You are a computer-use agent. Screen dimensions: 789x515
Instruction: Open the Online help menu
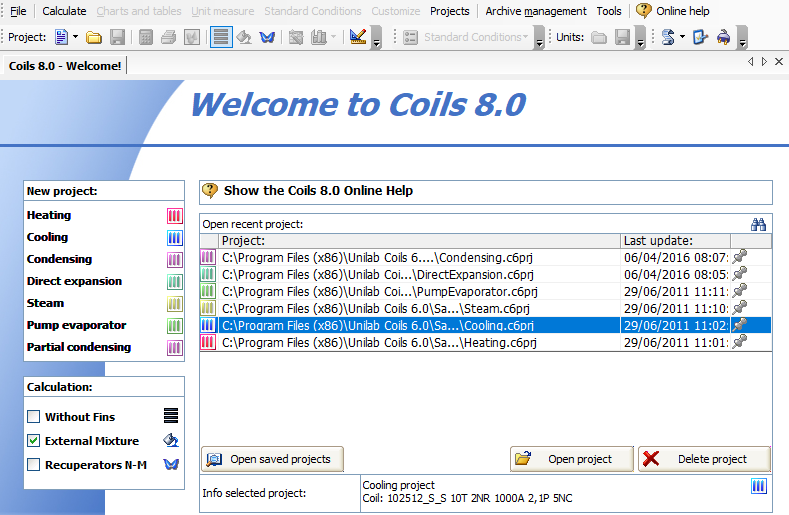pyautogui.click(x=673, y=11)
